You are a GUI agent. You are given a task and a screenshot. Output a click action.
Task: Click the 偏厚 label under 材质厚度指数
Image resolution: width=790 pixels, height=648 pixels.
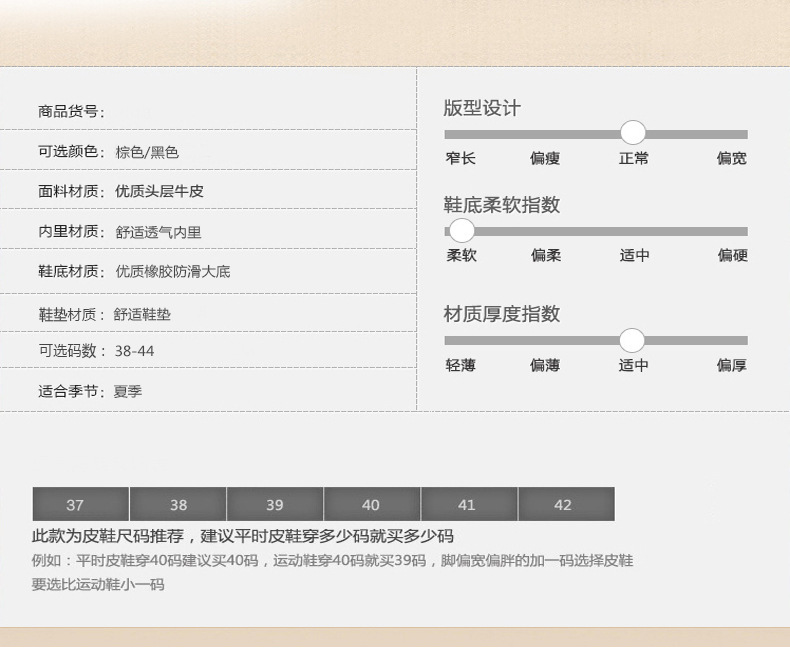(732, 365)
